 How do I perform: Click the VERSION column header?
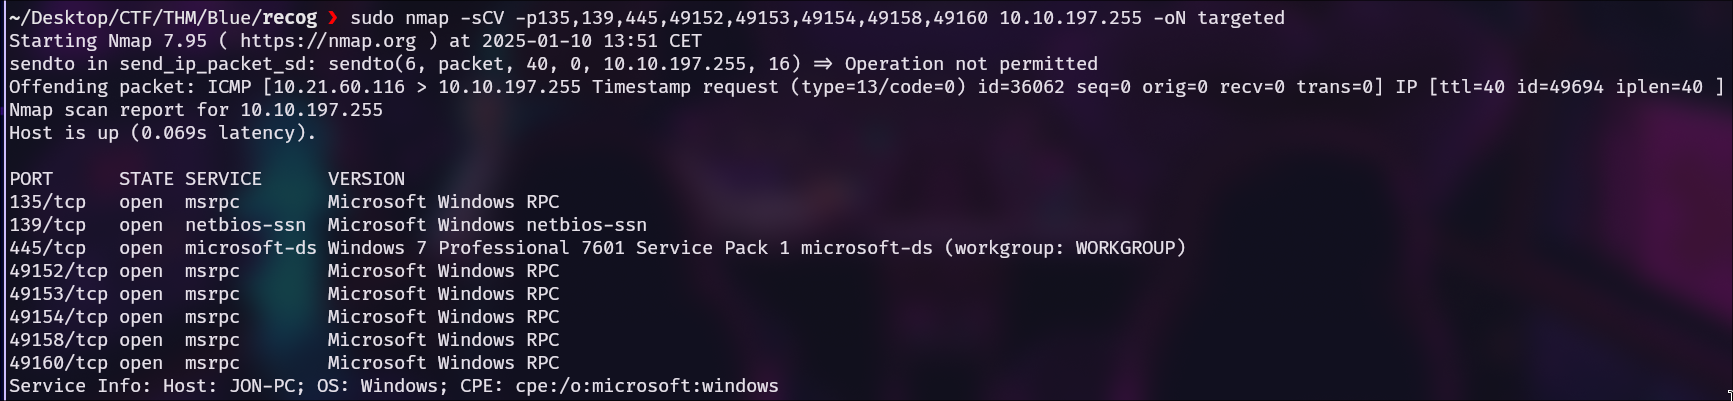(366, 179)
